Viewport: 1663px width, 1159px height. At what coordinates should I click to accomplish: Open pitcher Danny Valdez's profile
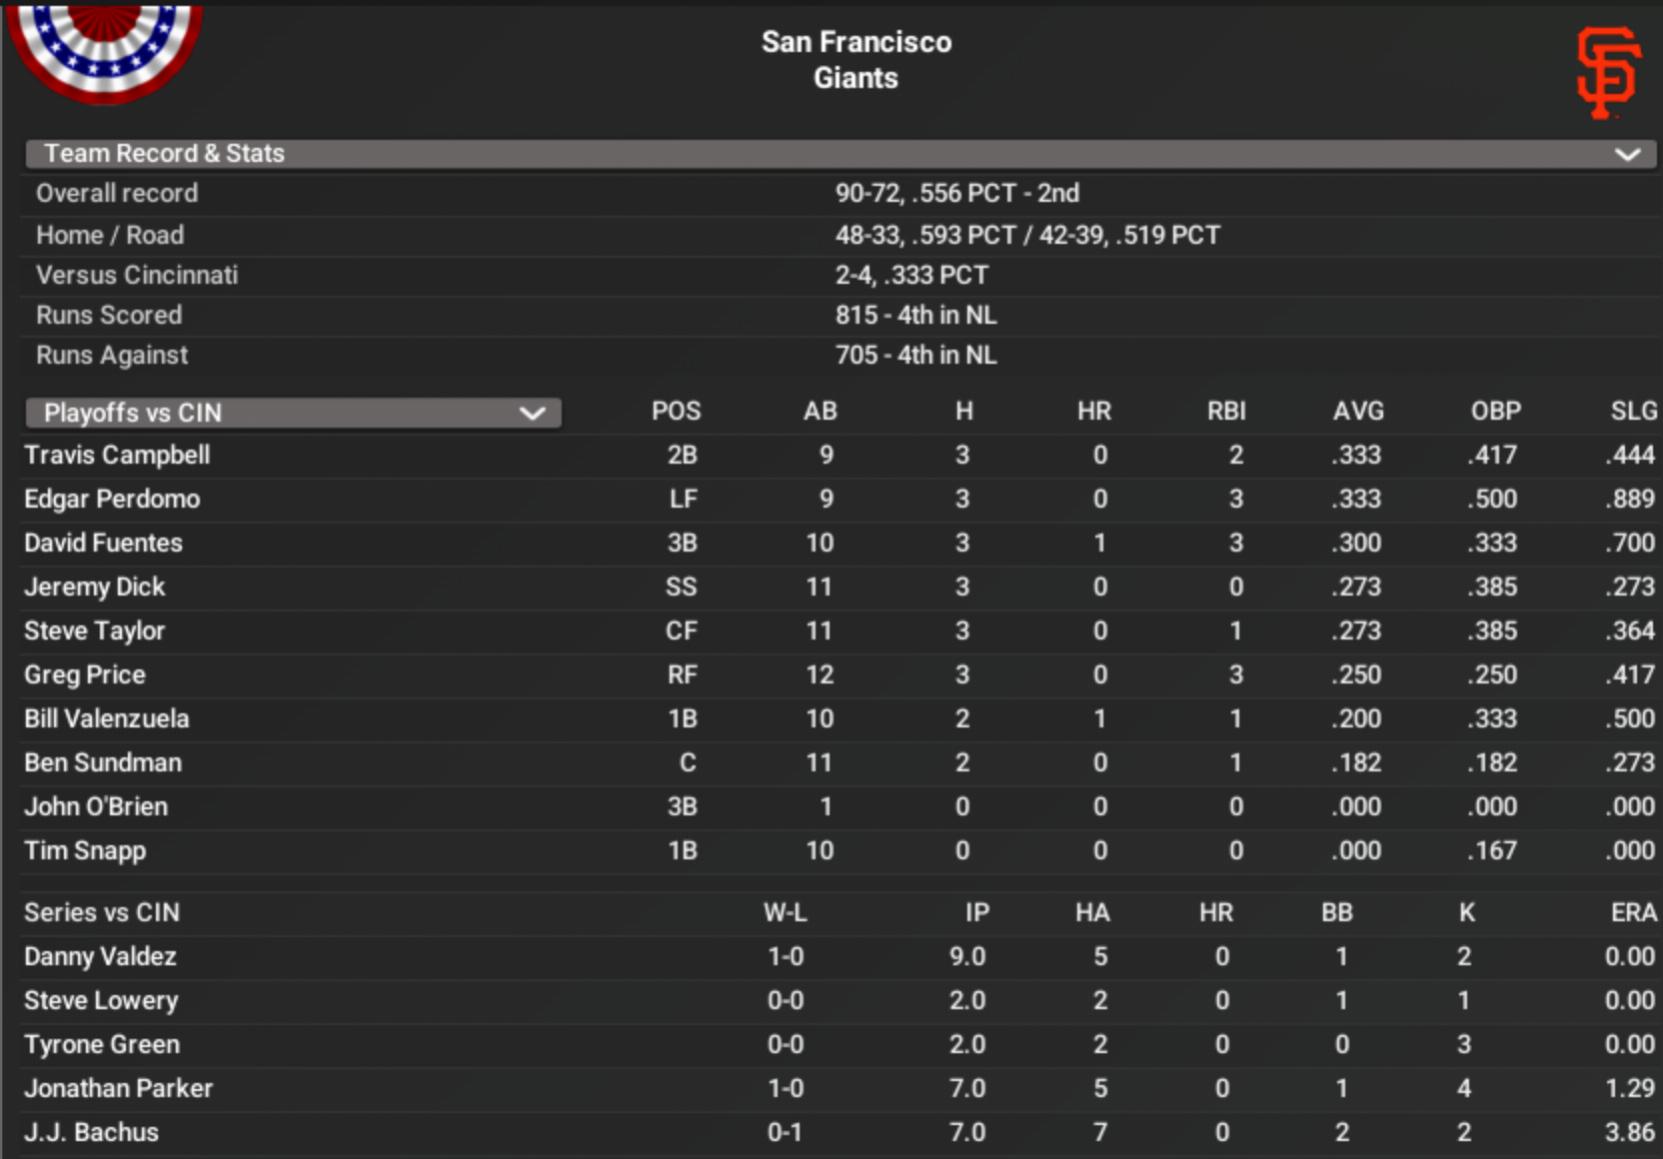tap(100, 957)
